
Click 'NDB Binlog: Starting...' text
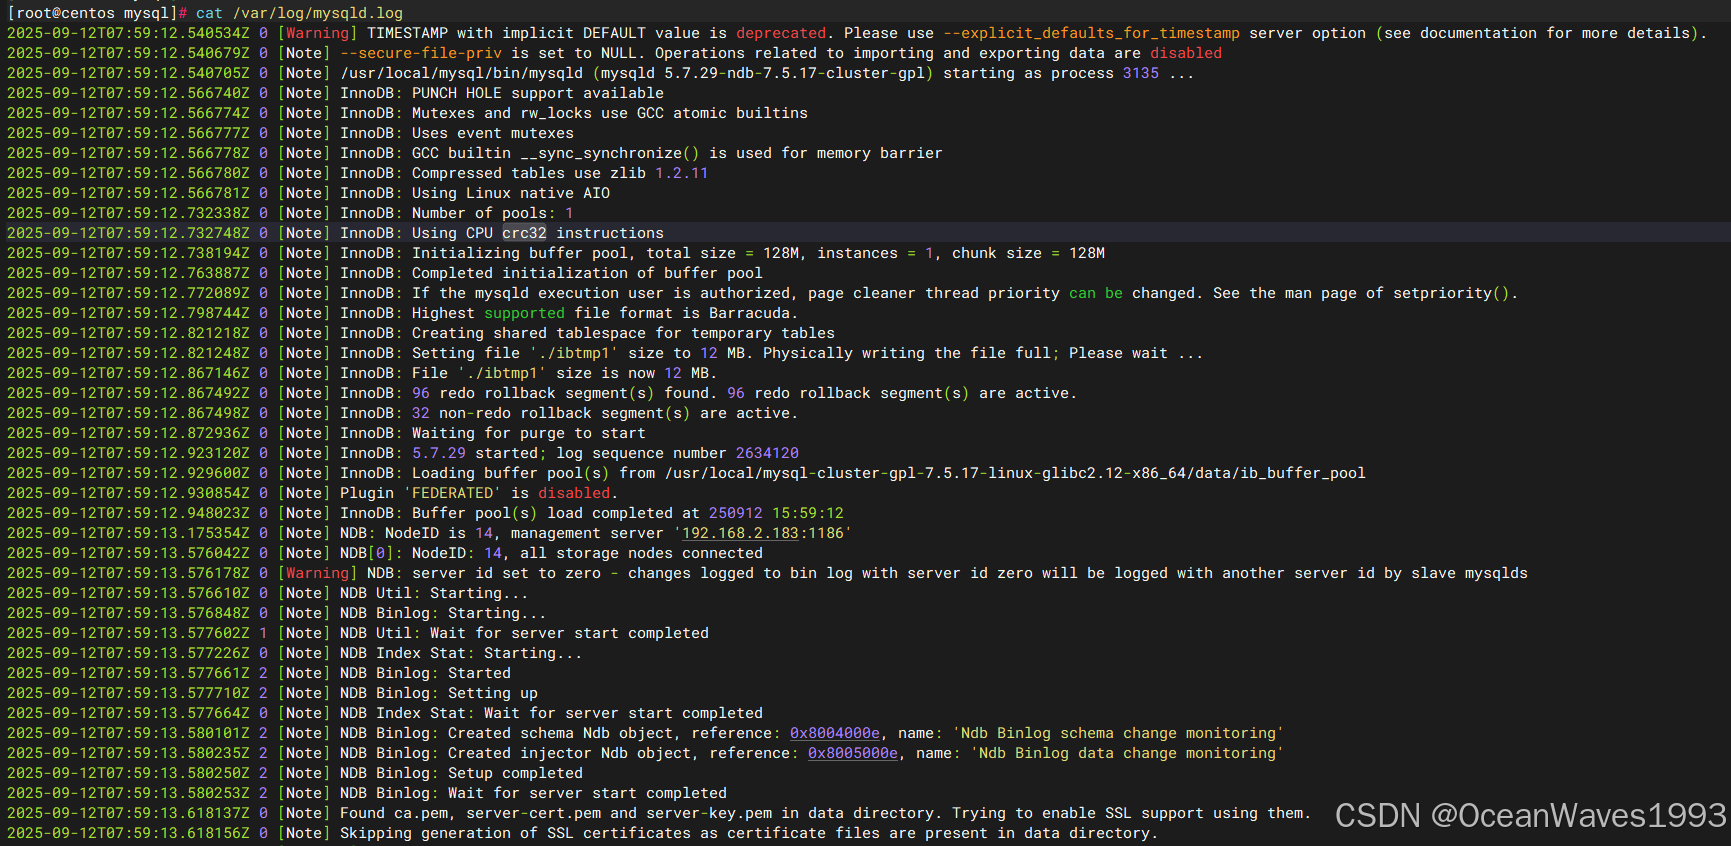(443, 613)
